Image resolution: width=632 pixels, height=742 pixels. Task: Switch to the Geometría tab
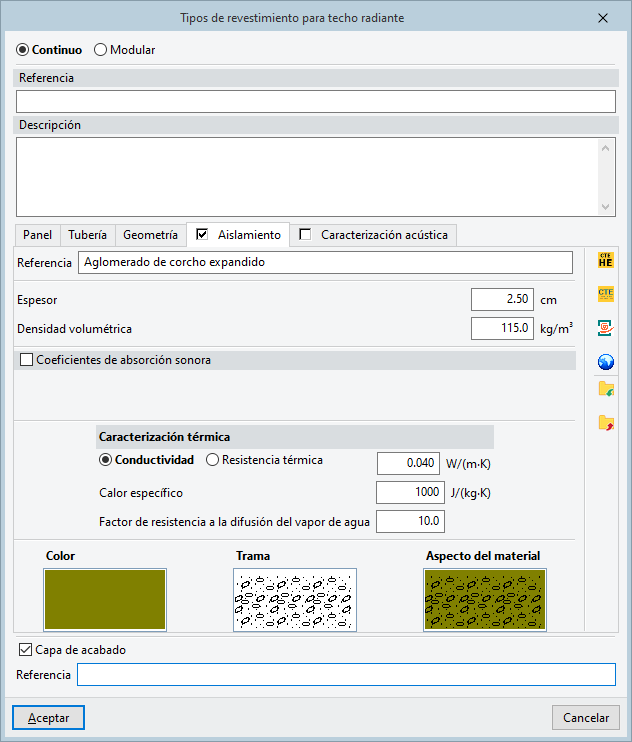click(150, 235)
